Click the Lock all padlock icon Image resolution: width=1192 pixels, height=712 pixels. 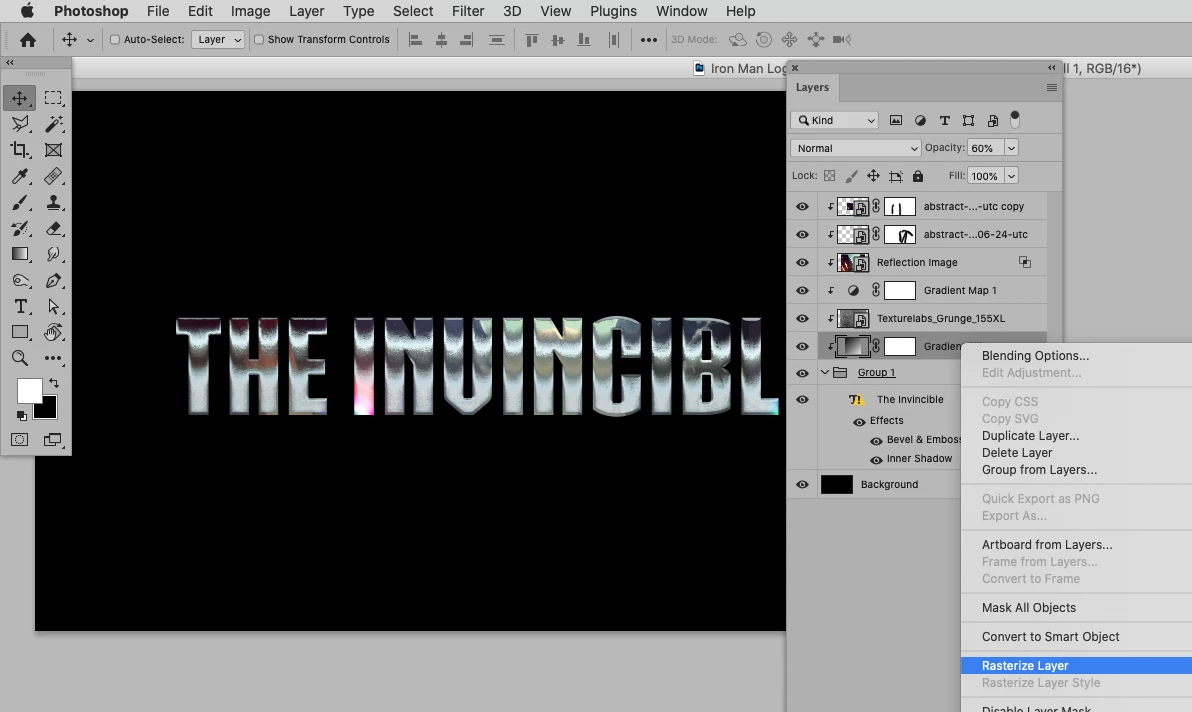pos(918,176)
